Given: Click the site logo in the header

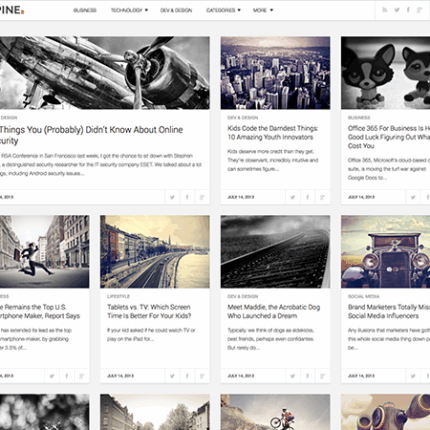Looking at the screenshot, I should pos(12,10).
